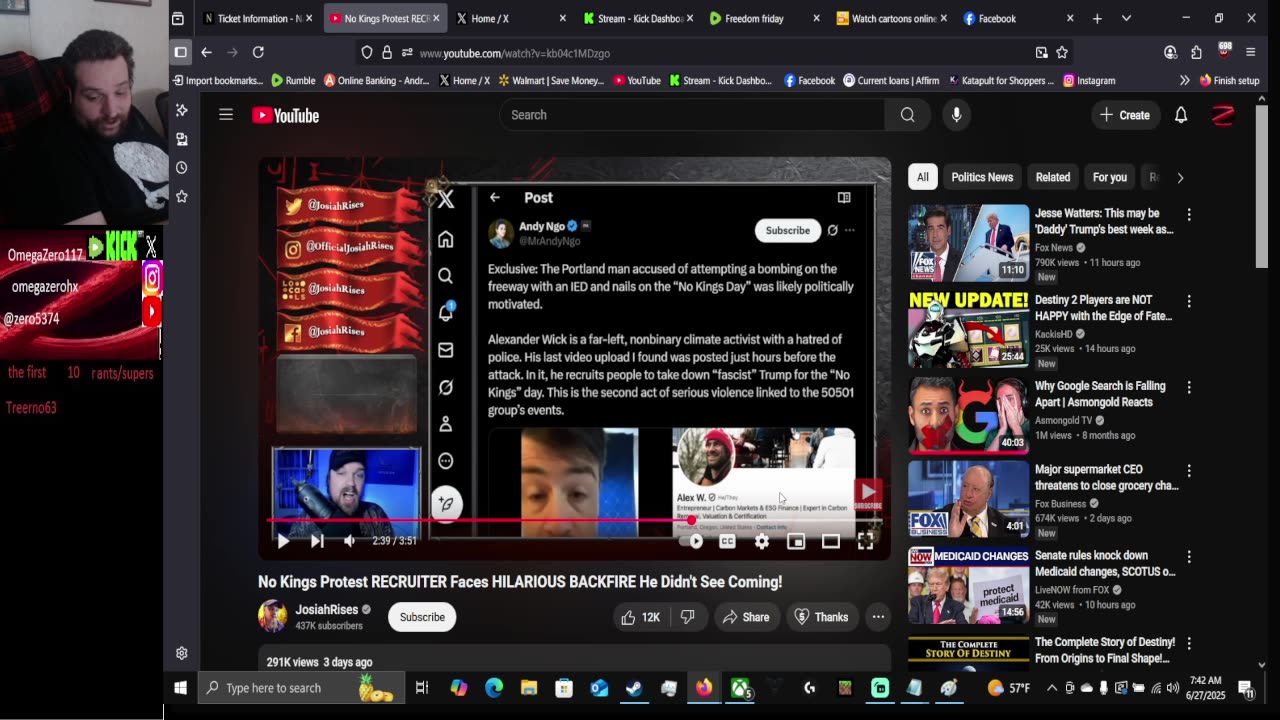Open the Rumble bookmark
Image resolution: width=1280 pixels, height=720 pixels.
tap(292, 80)
